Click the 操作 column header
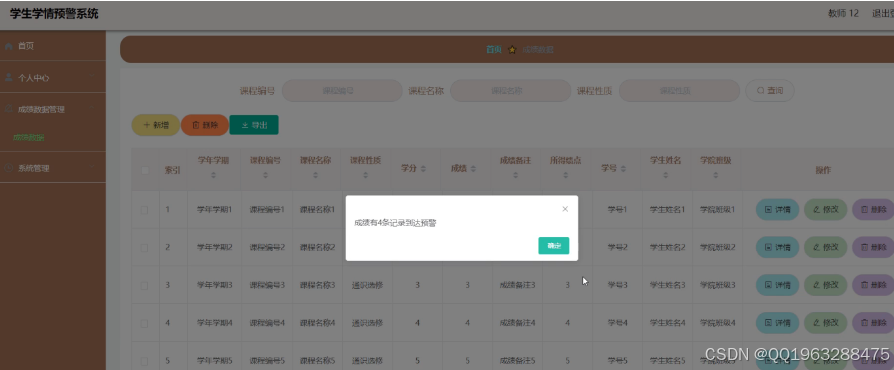The image size is (894, 370). coord(823,170)
